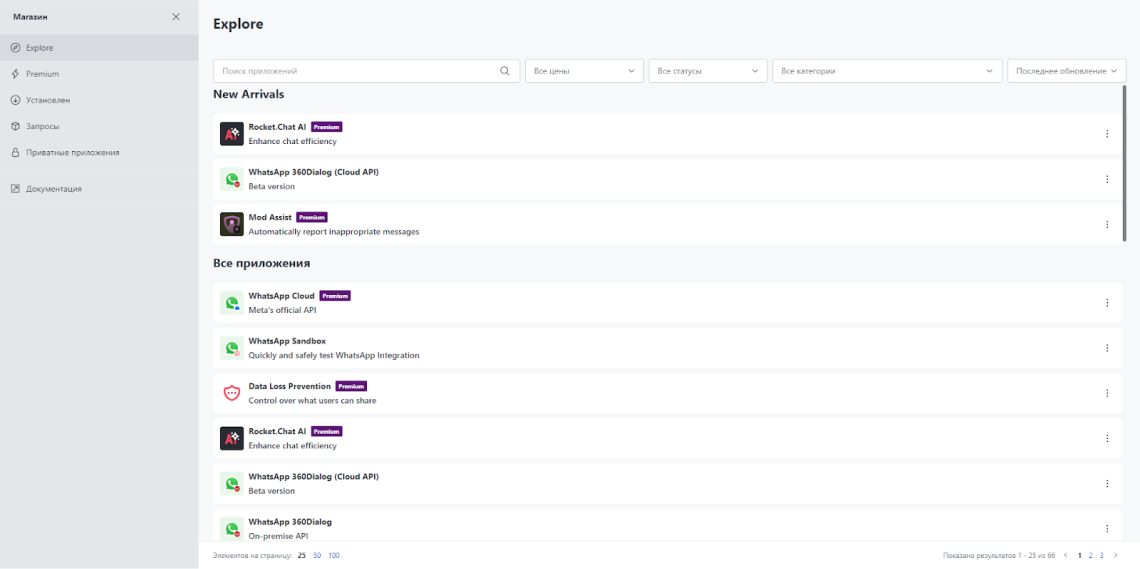This screenshot has width=1140, height=569.
Task: Click 'Control over what users can share' text
Action: (x=313, y=400)
